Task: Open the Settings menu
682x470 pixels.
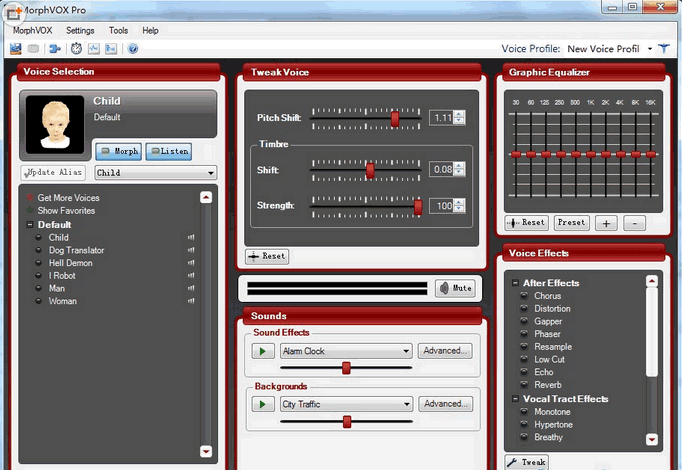Action: click(x=80, y=30)
